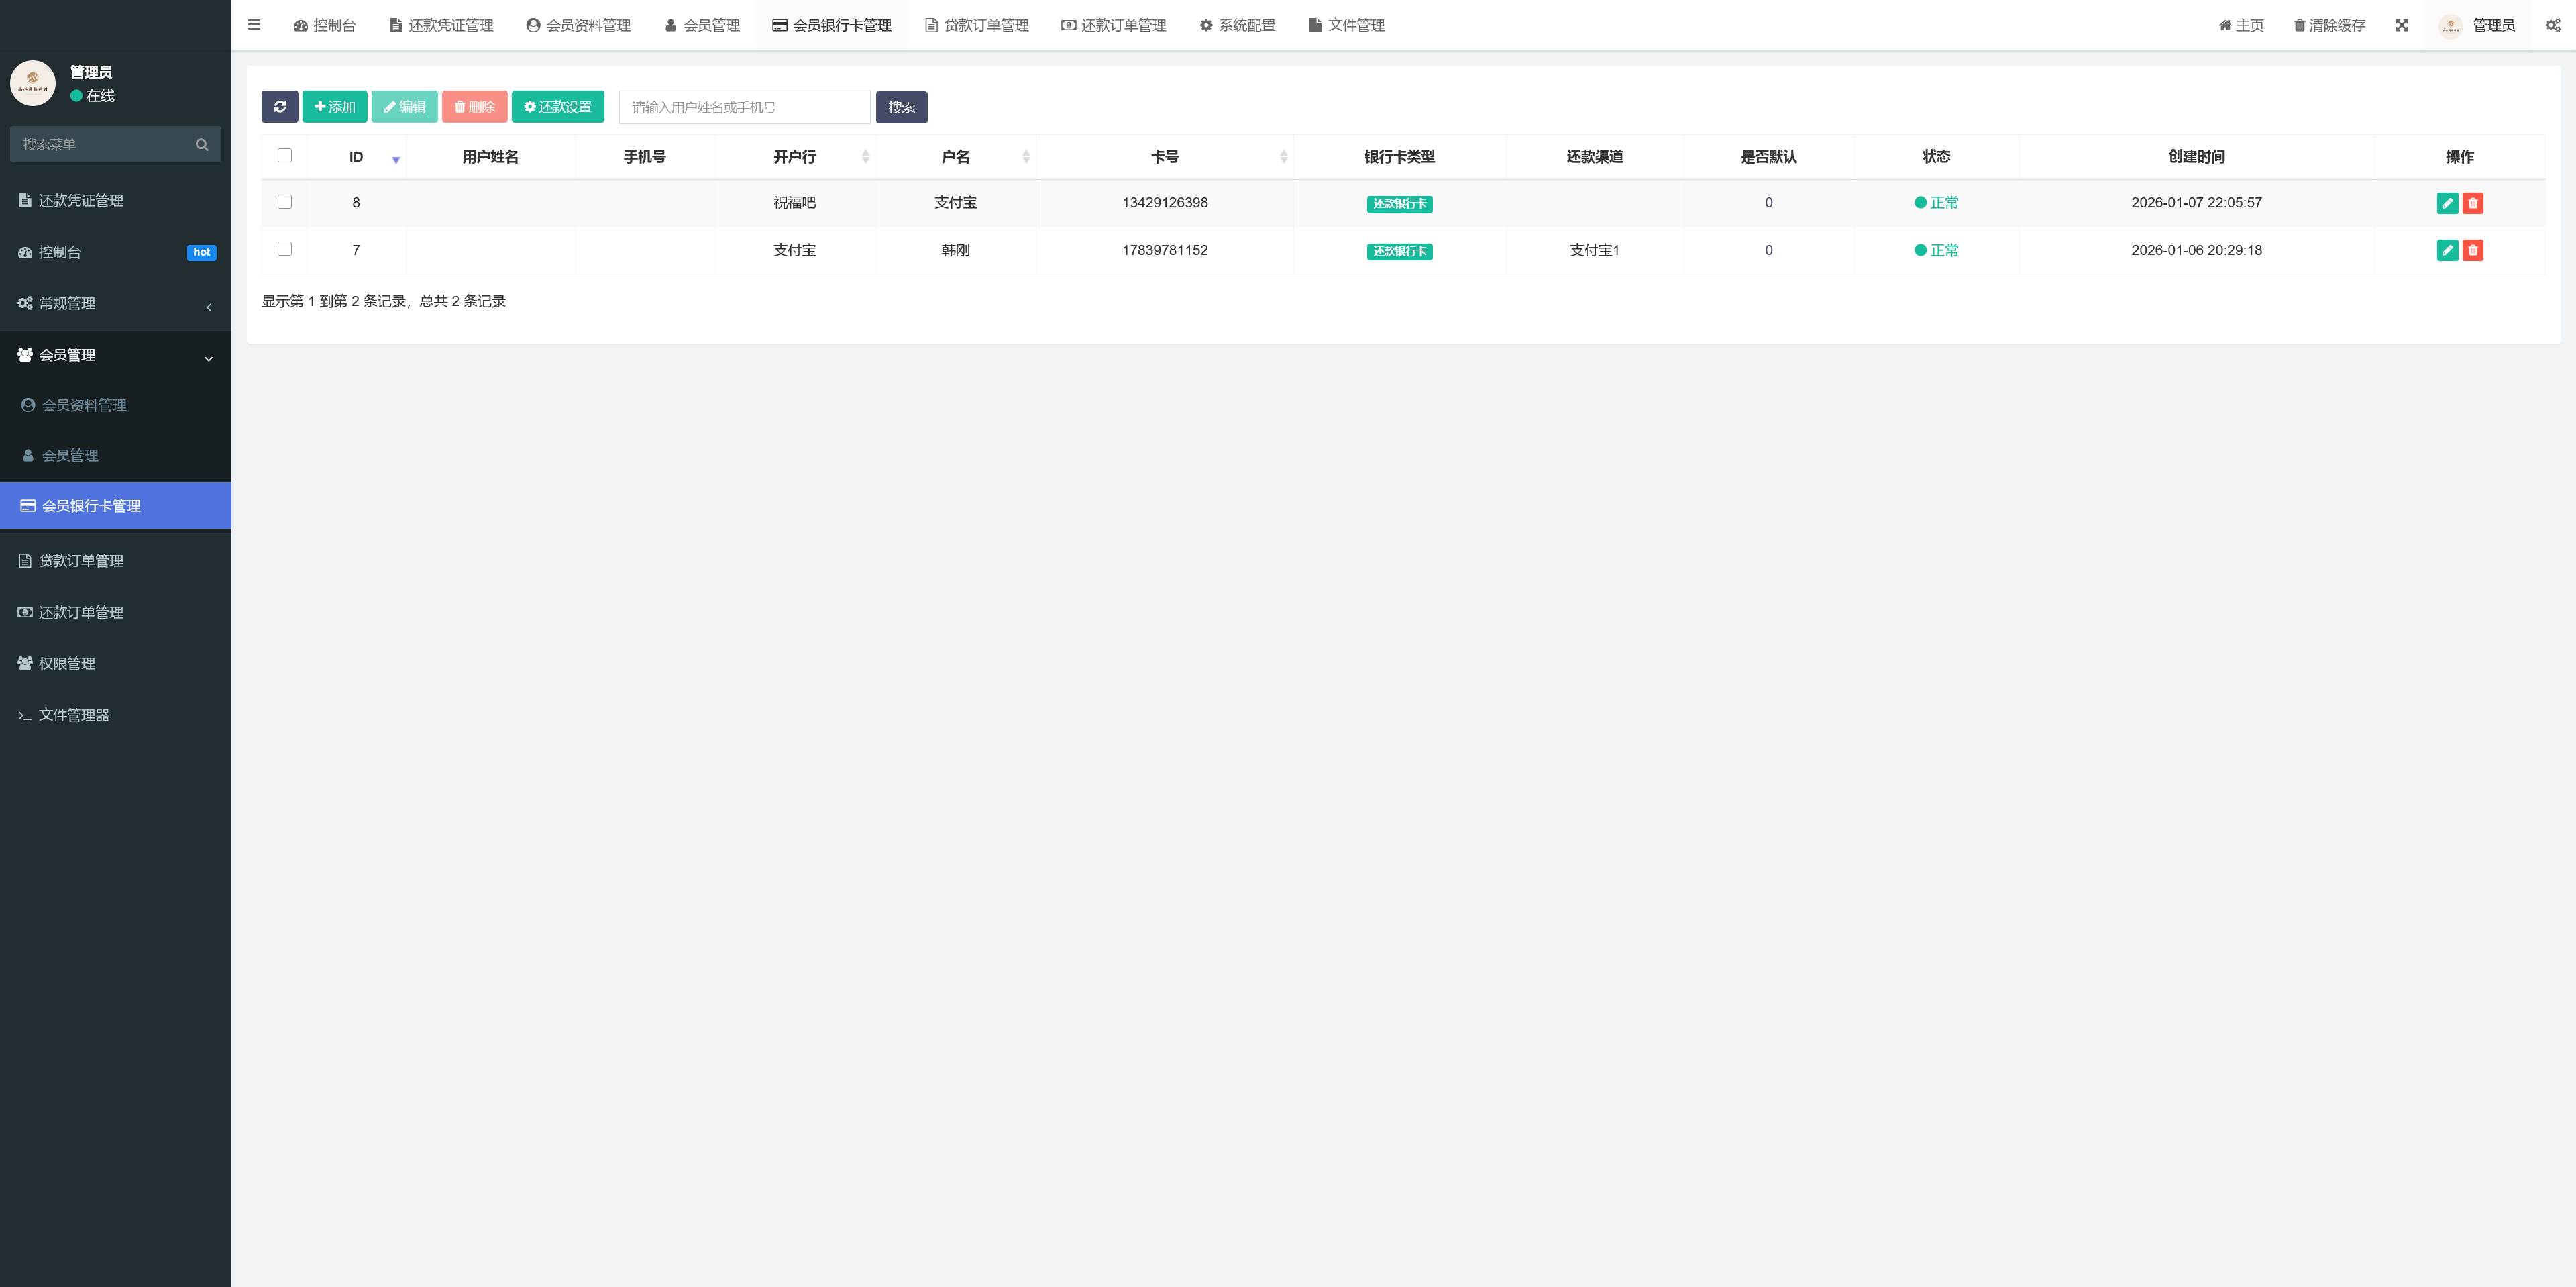Tick the checkbox for row ID 8
This screenshot has height=1287, width=2576.
coord(285,201)
